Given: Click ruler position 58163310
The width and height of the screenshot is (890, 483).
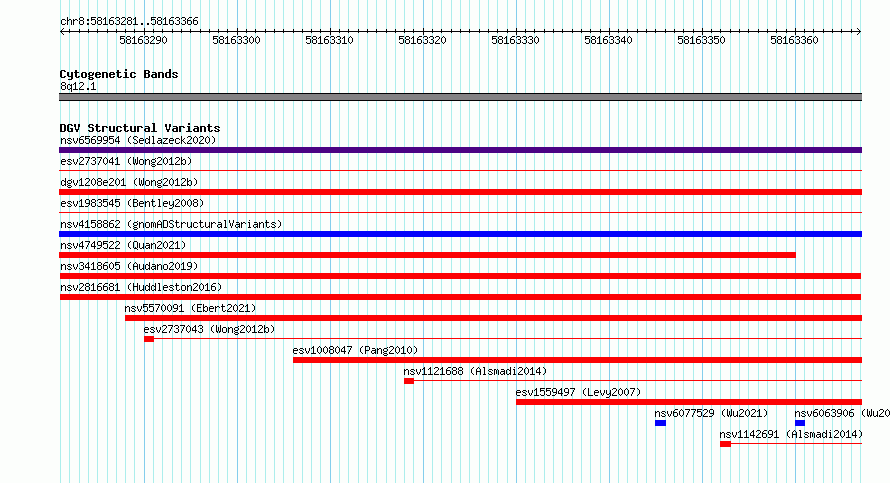Looking at the screenshot, I should [x=329, y=40].
